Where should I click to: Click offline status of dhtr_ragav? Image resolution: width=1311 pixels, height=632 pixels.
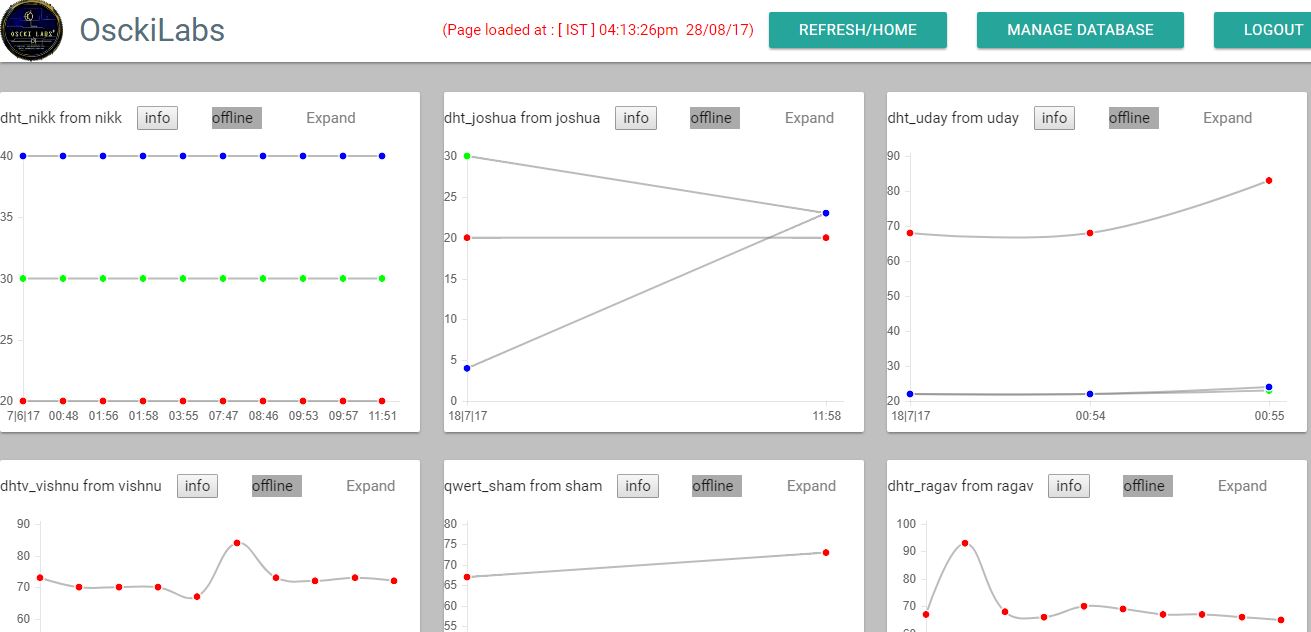pyautogui.click(x=1148, y=486)
